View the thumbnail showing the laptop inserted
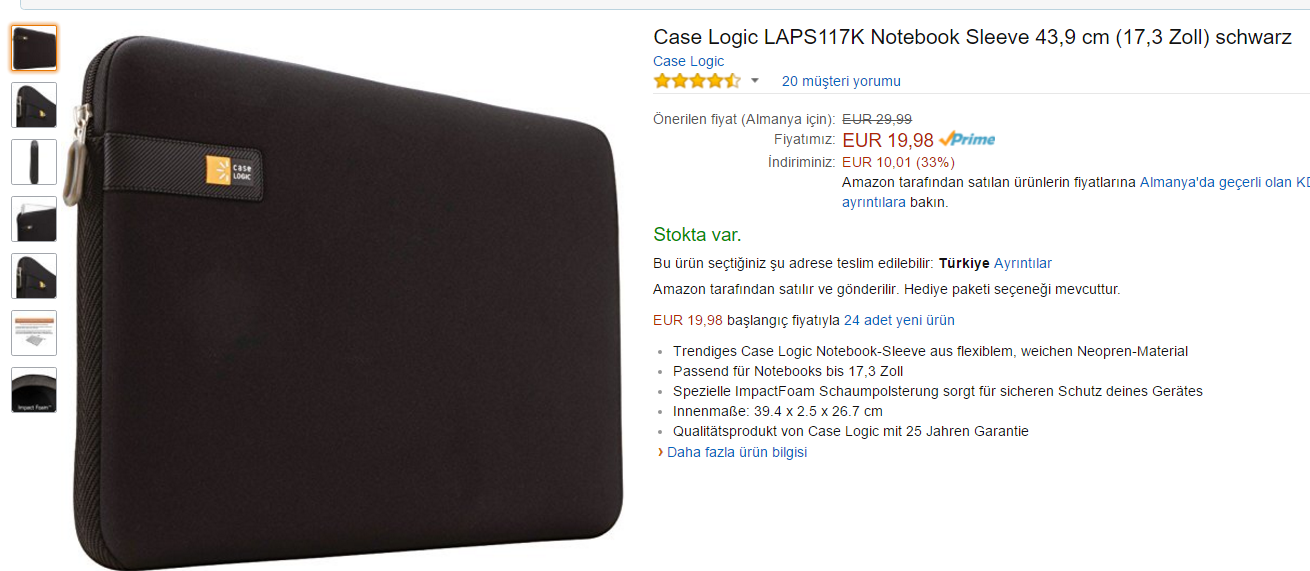Viewport: 1310px width, 571px height. pyautogui.click(x=34, y=219)
